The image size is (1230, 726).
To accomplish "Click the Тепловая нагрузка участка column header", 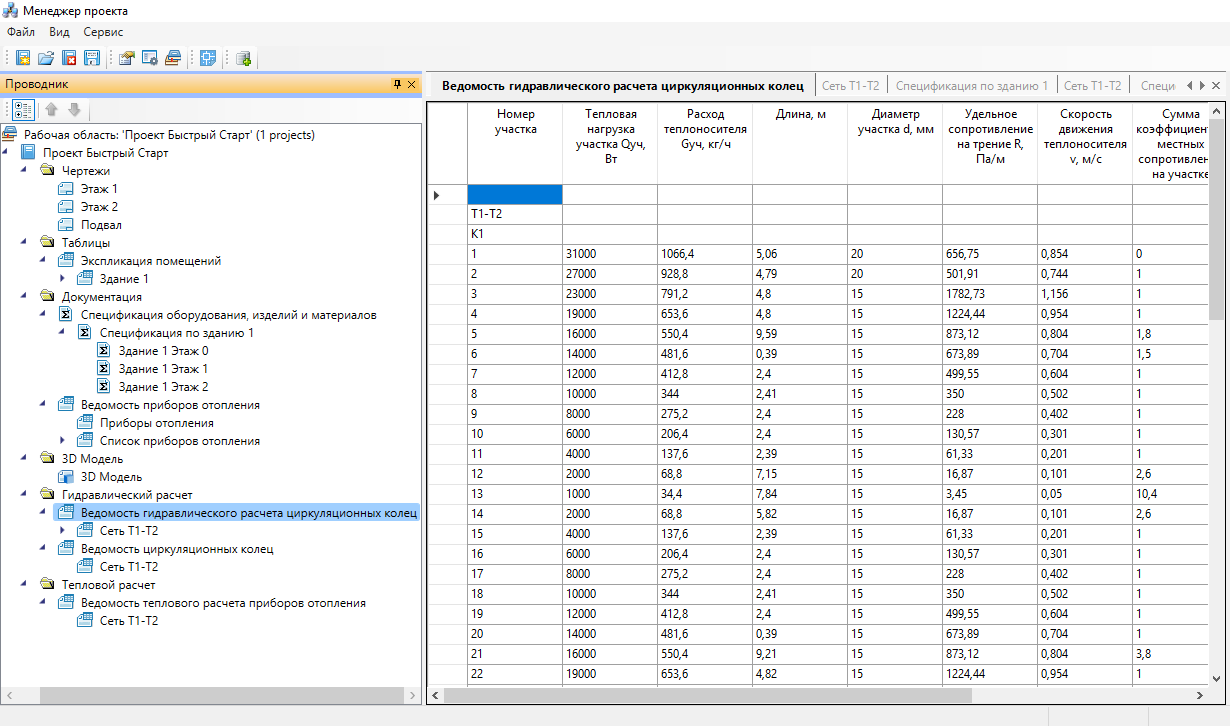I will click(610, 143).
